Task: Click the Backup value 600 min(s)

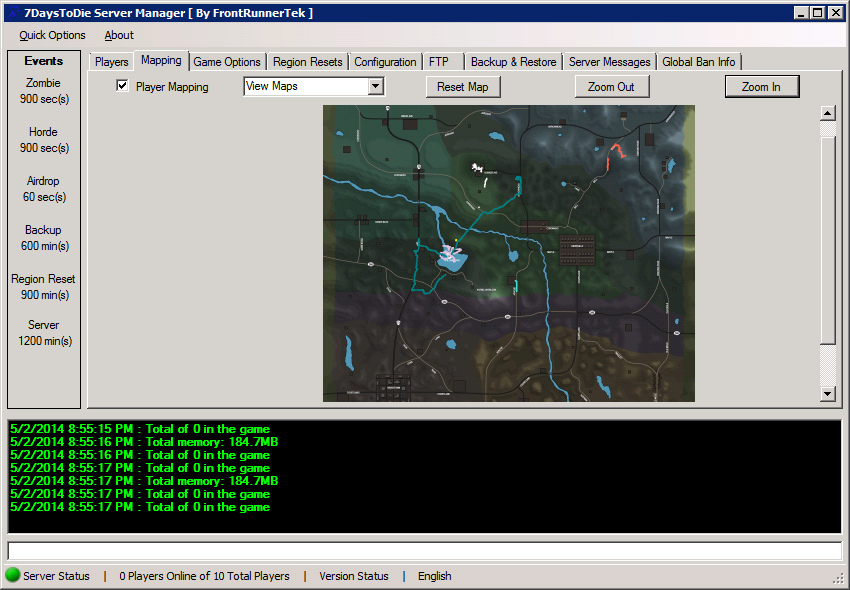Action: point(45,246)
